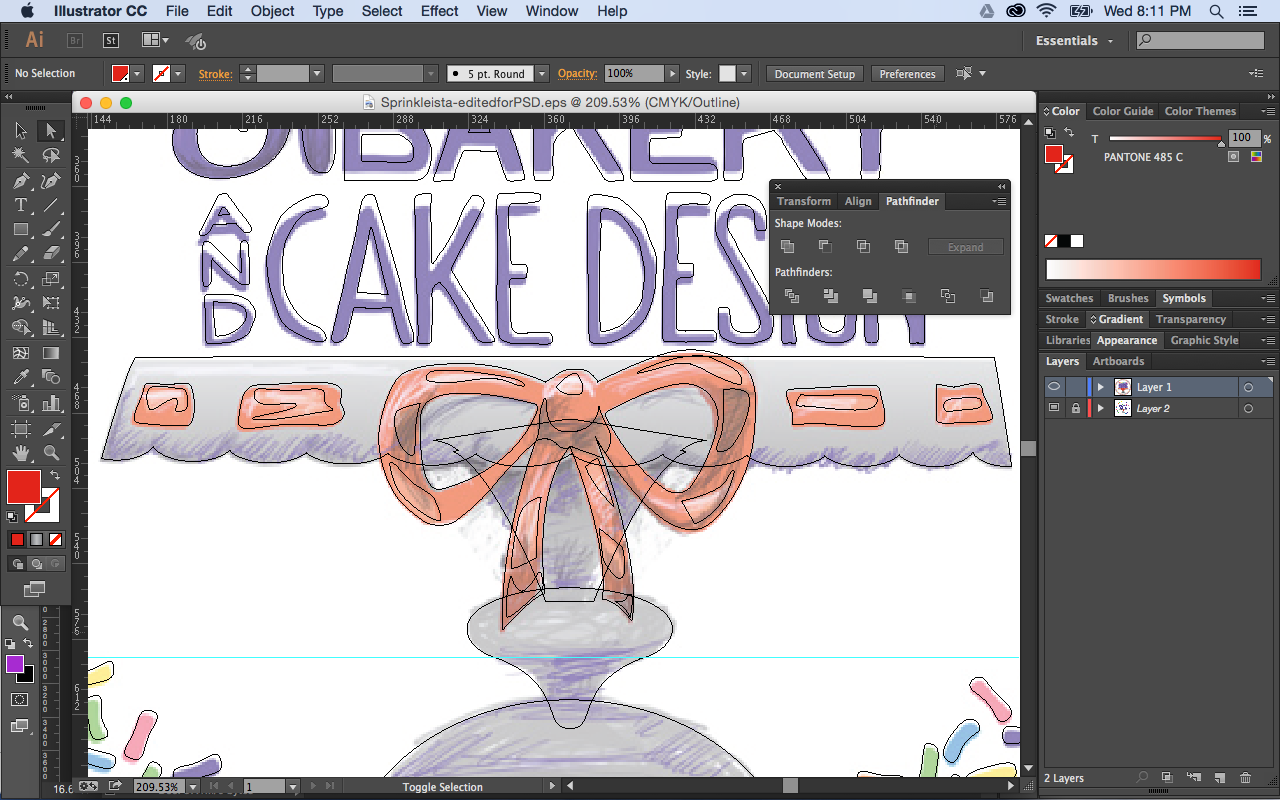Expand Layer 1 disclosure triangle
Viewport: 1280px width, 800px height.
tap(1101, 387)
